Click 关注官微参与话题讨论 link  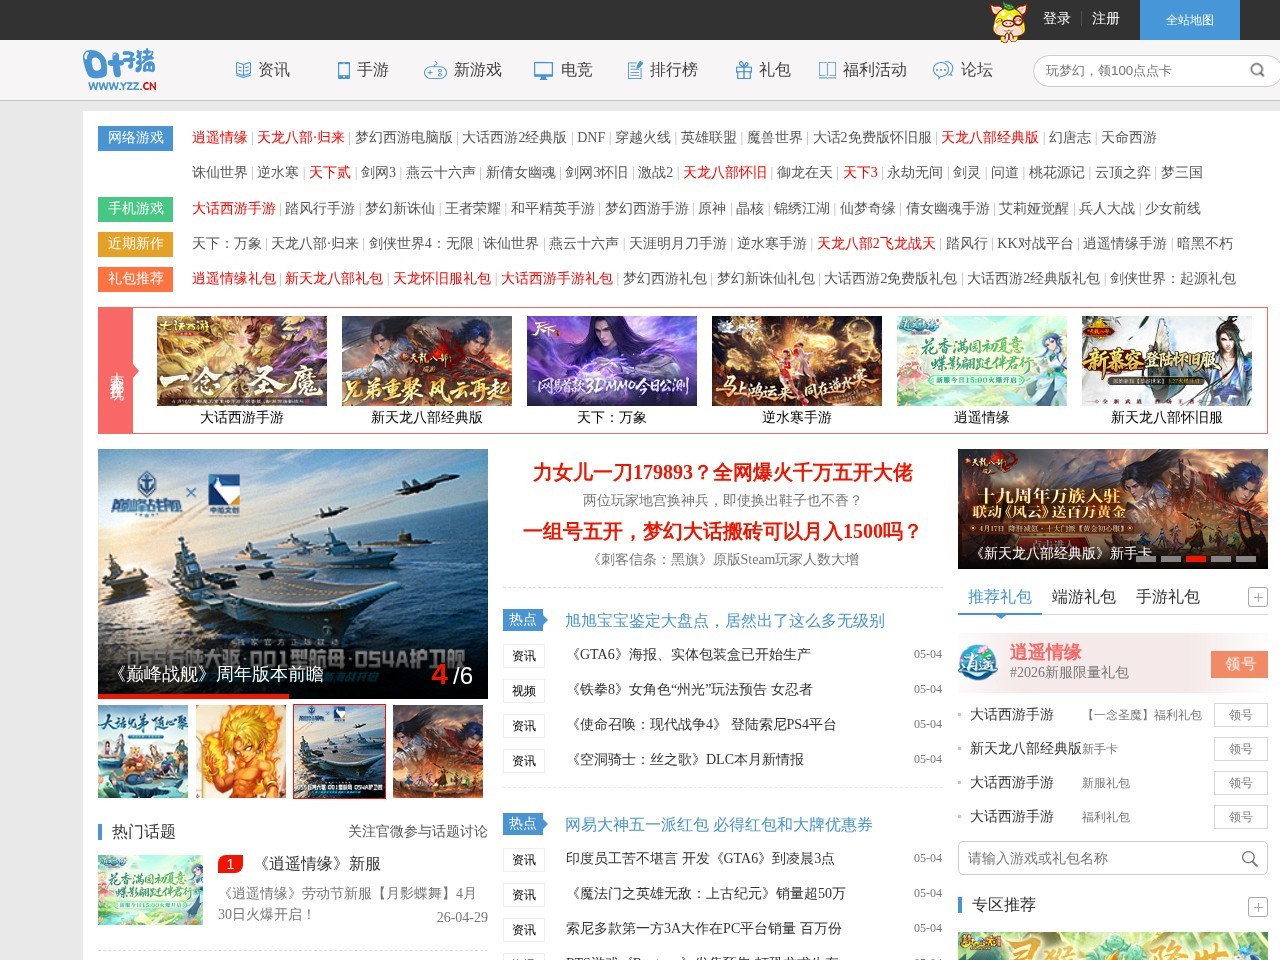point(418,832)
